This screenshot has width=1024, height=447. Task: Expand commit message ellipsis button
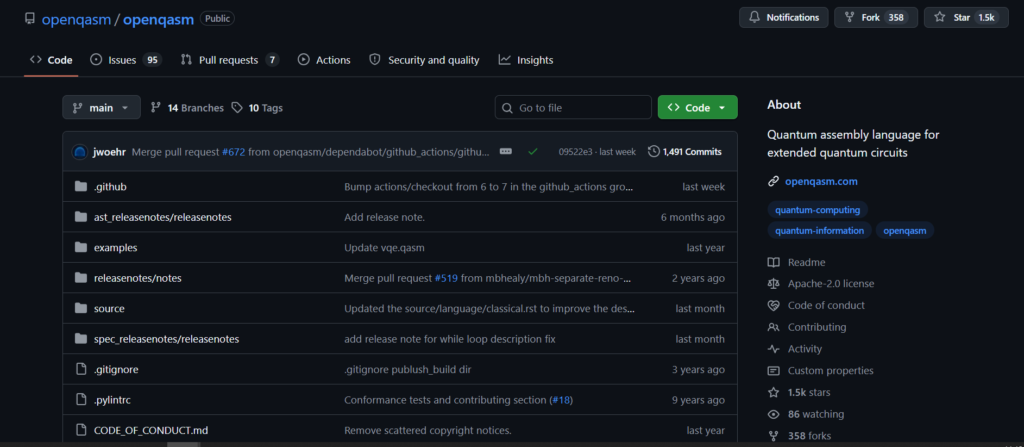point(505,152)
